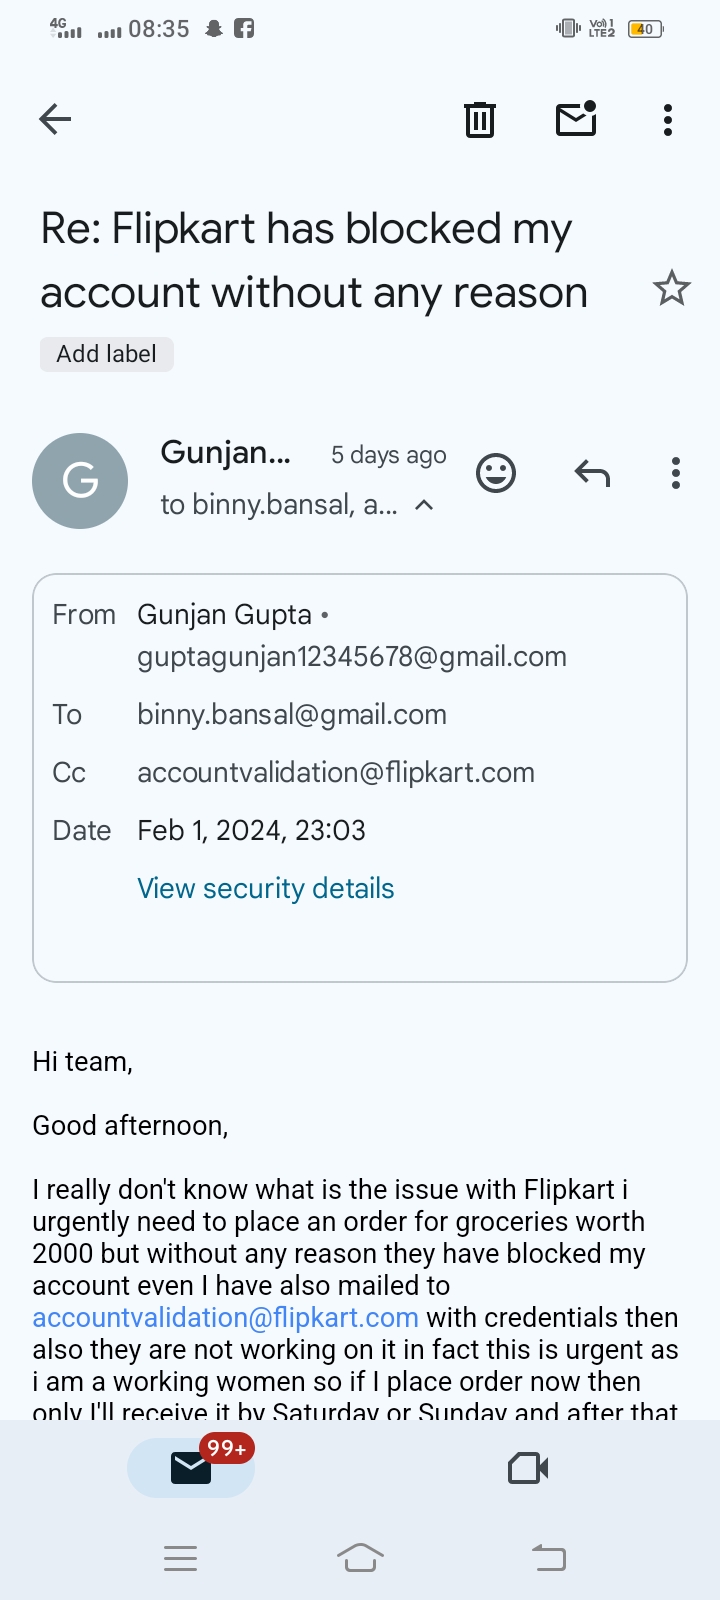720x1600 pixels.
Task: Switch to the Meet video tab
Action: point(528,1468)
